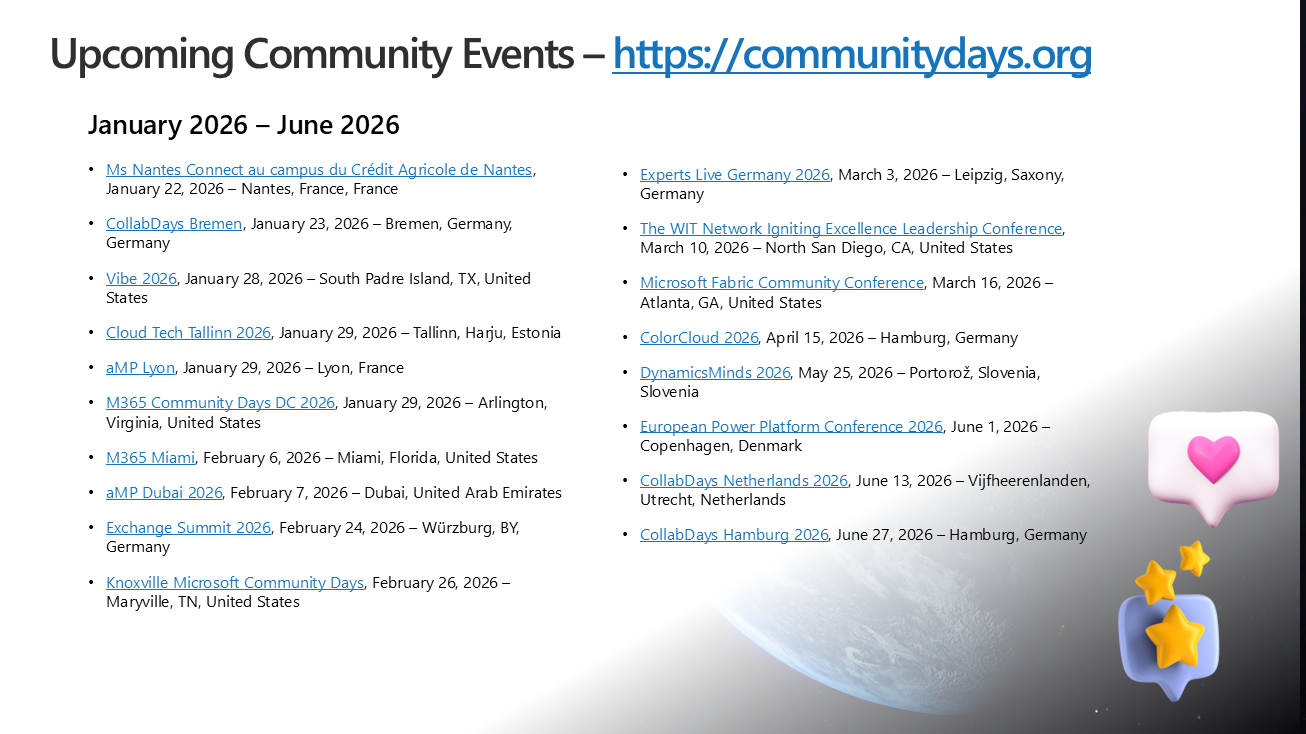Open Ms Nantes Connect event link
The width and height of the screenshot is (1306, 734).
tap(319, 170)
